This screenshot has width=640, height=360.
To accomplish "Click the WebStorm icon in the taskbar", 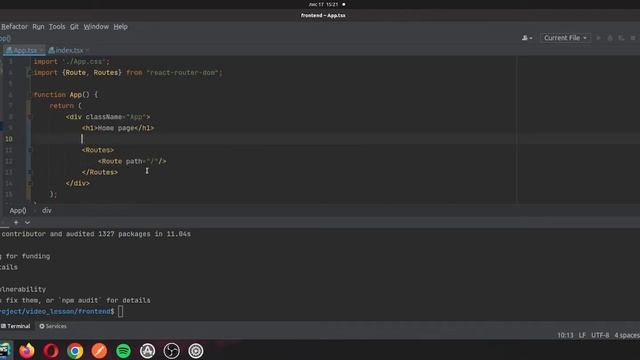I will coord(4,351).
